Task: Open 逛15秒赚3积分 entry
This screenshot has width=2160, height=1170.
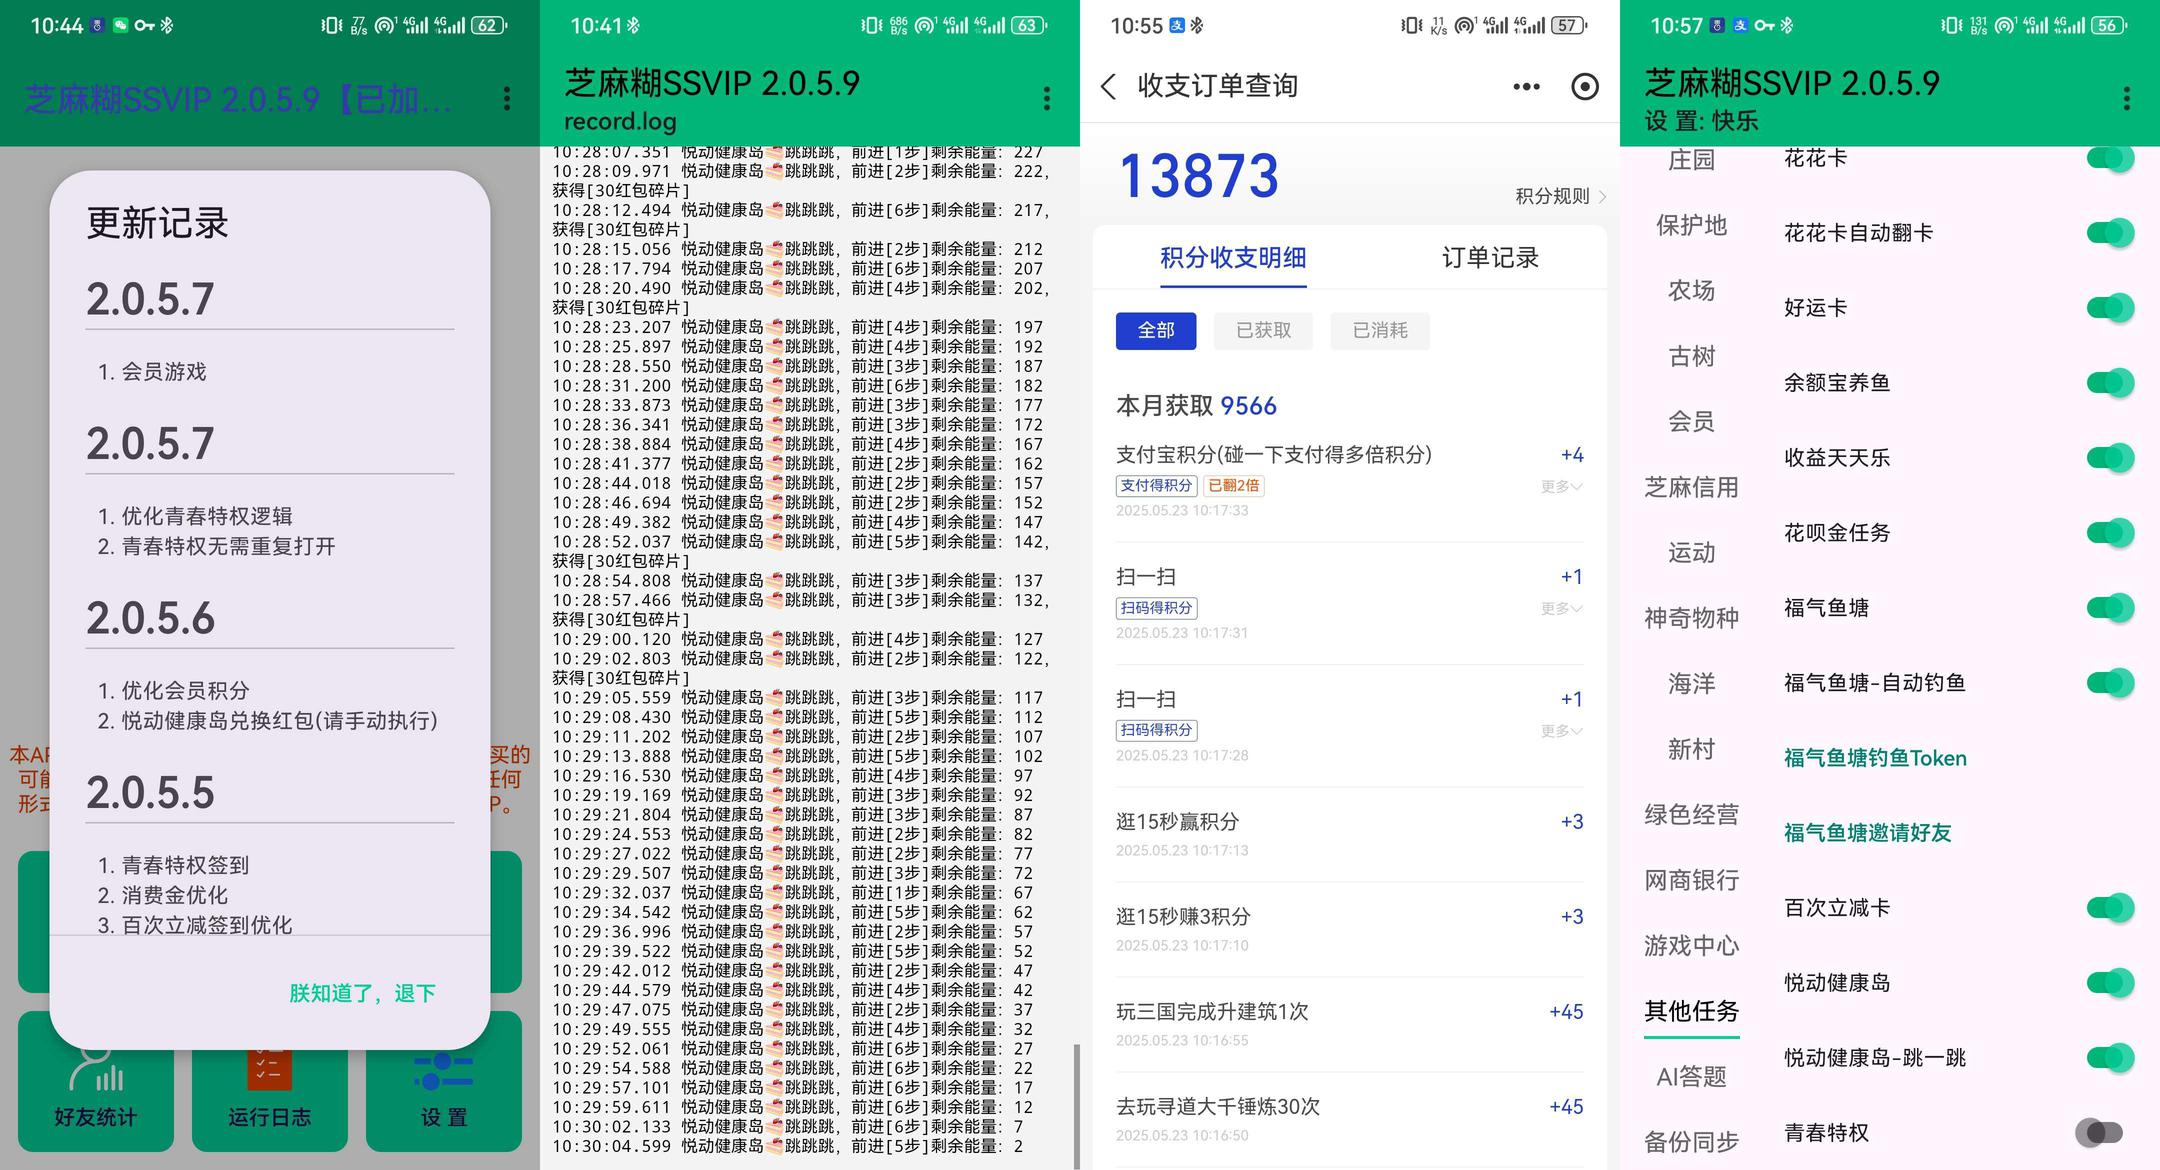Action: click(x=1350, y=929)
